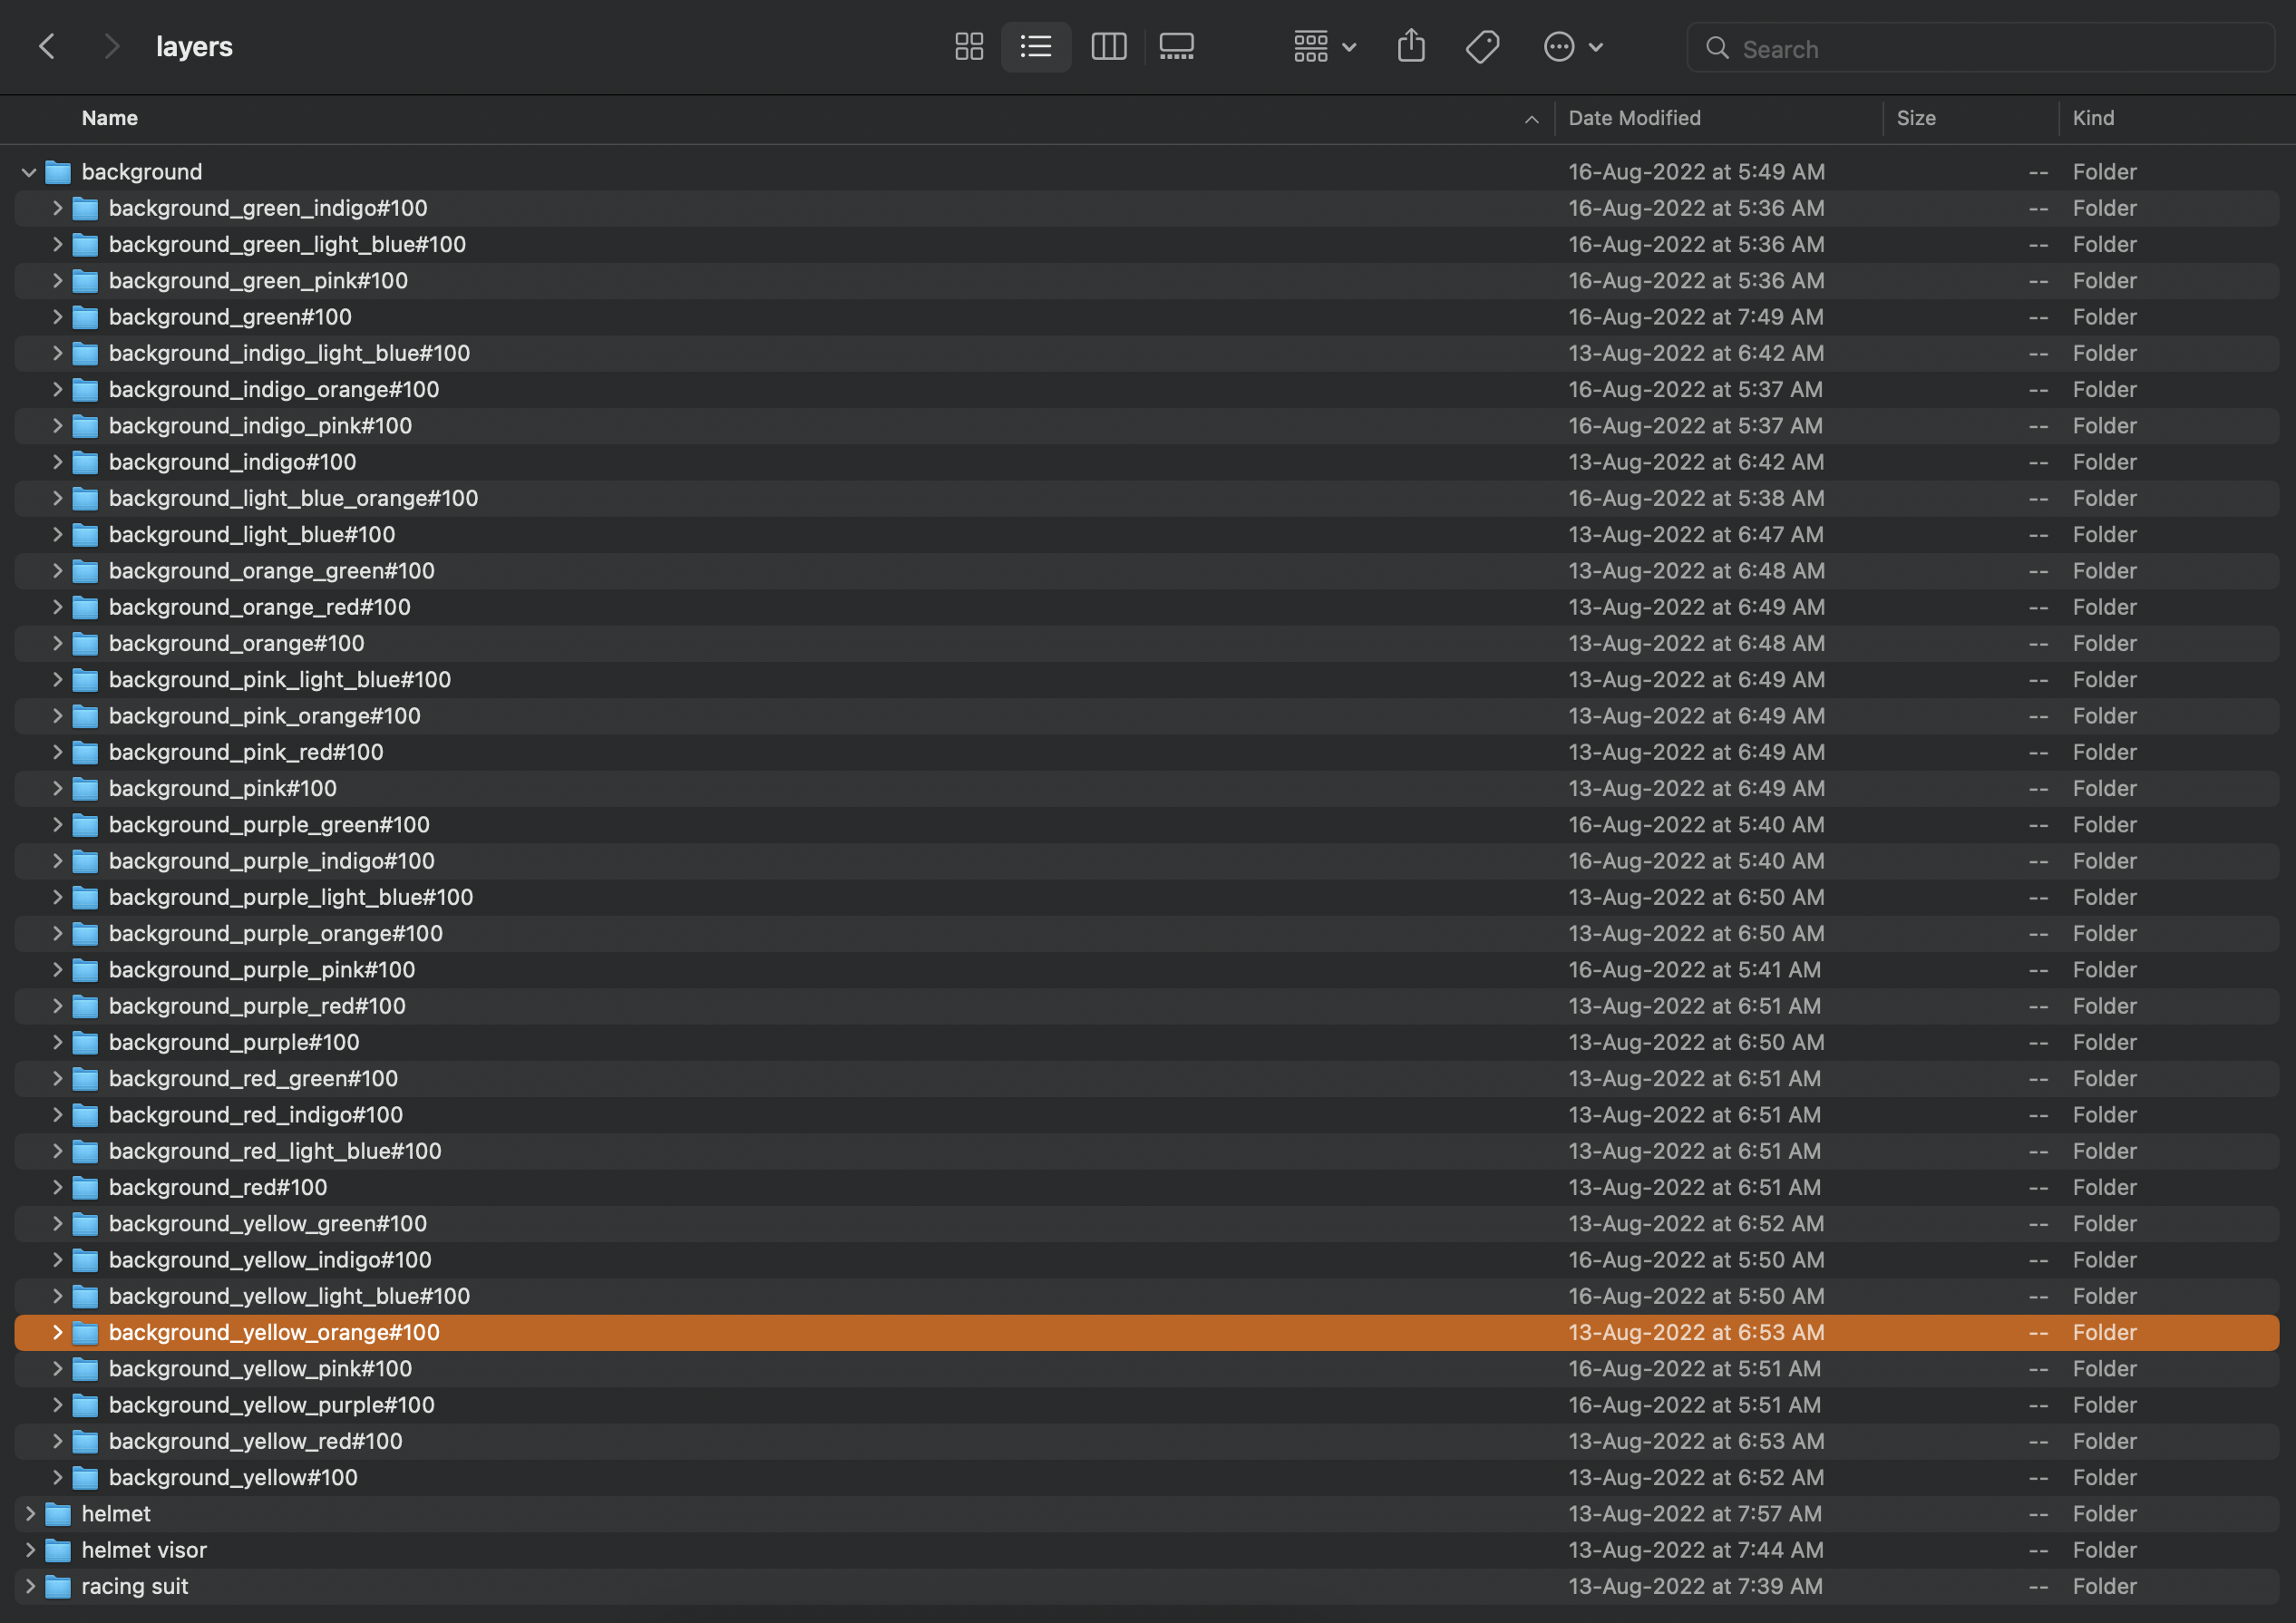
Task: Toggle sort direction caret in Name header
Action: coord(1531,119)
